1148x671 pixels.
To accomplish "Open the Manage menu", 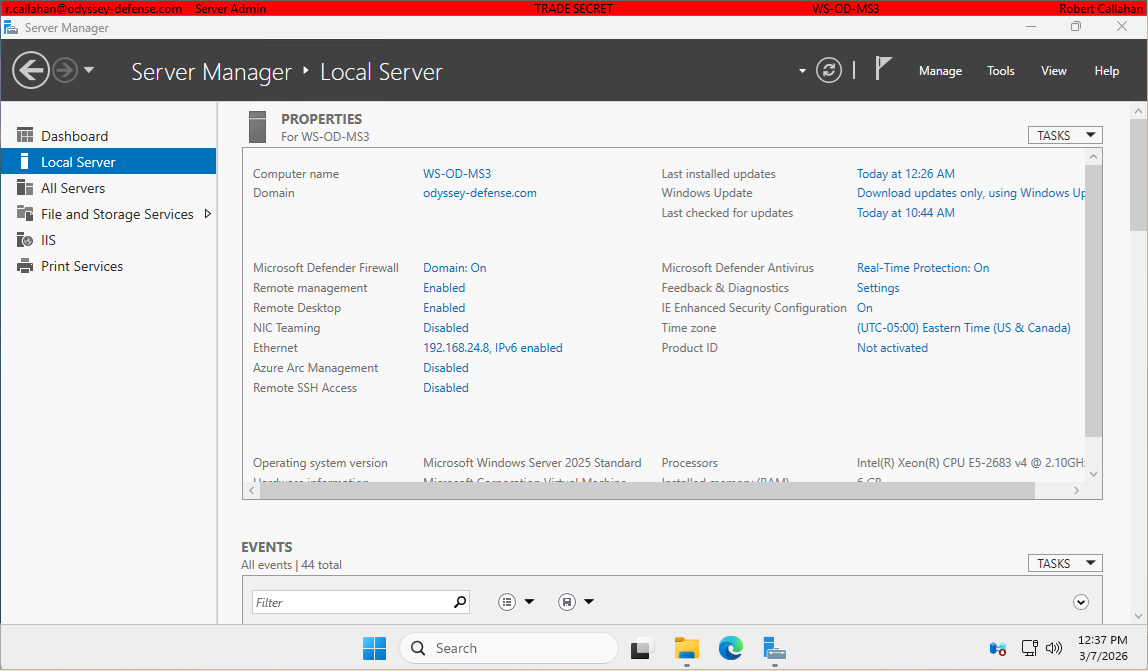I will 940,70.
